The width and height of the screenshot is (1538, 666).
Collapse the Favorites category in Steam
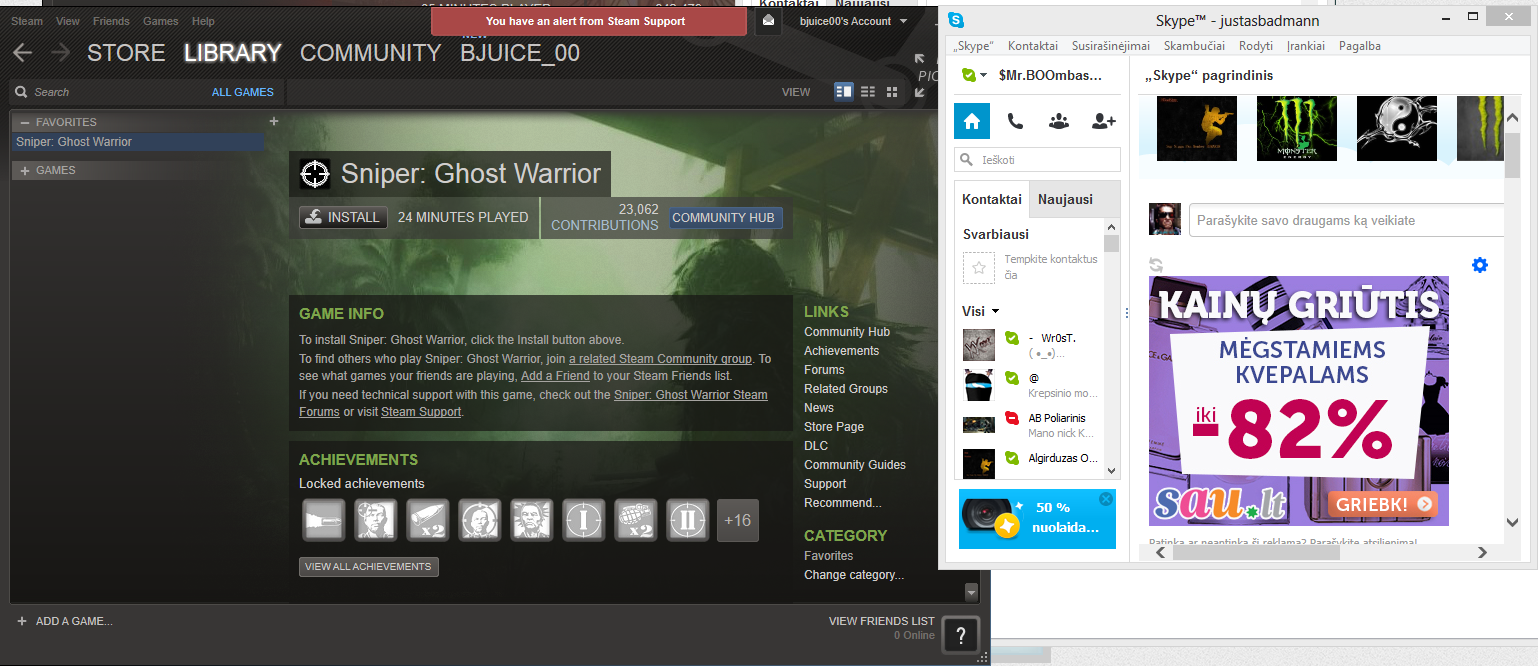[25, 122]
